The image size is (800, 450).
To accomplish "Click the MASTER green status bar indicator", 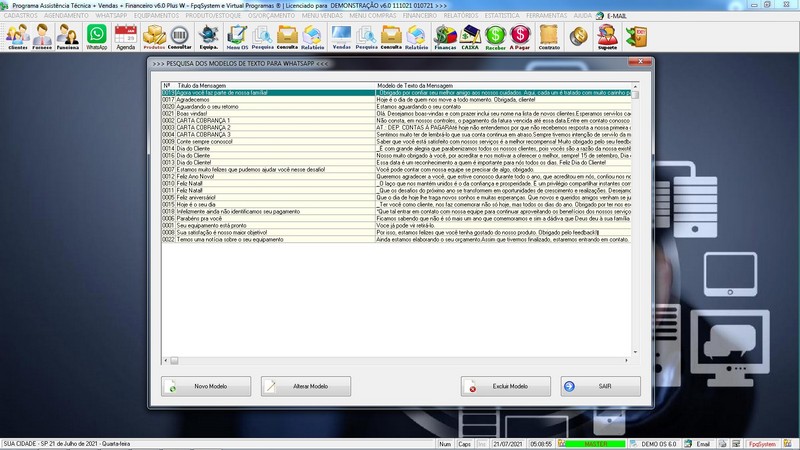I will click(x=595, y=444).
